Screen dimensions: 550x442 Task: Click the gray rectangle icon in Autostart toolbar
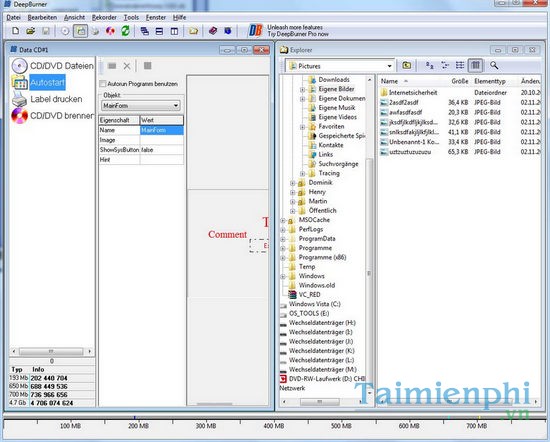point(112,66)
